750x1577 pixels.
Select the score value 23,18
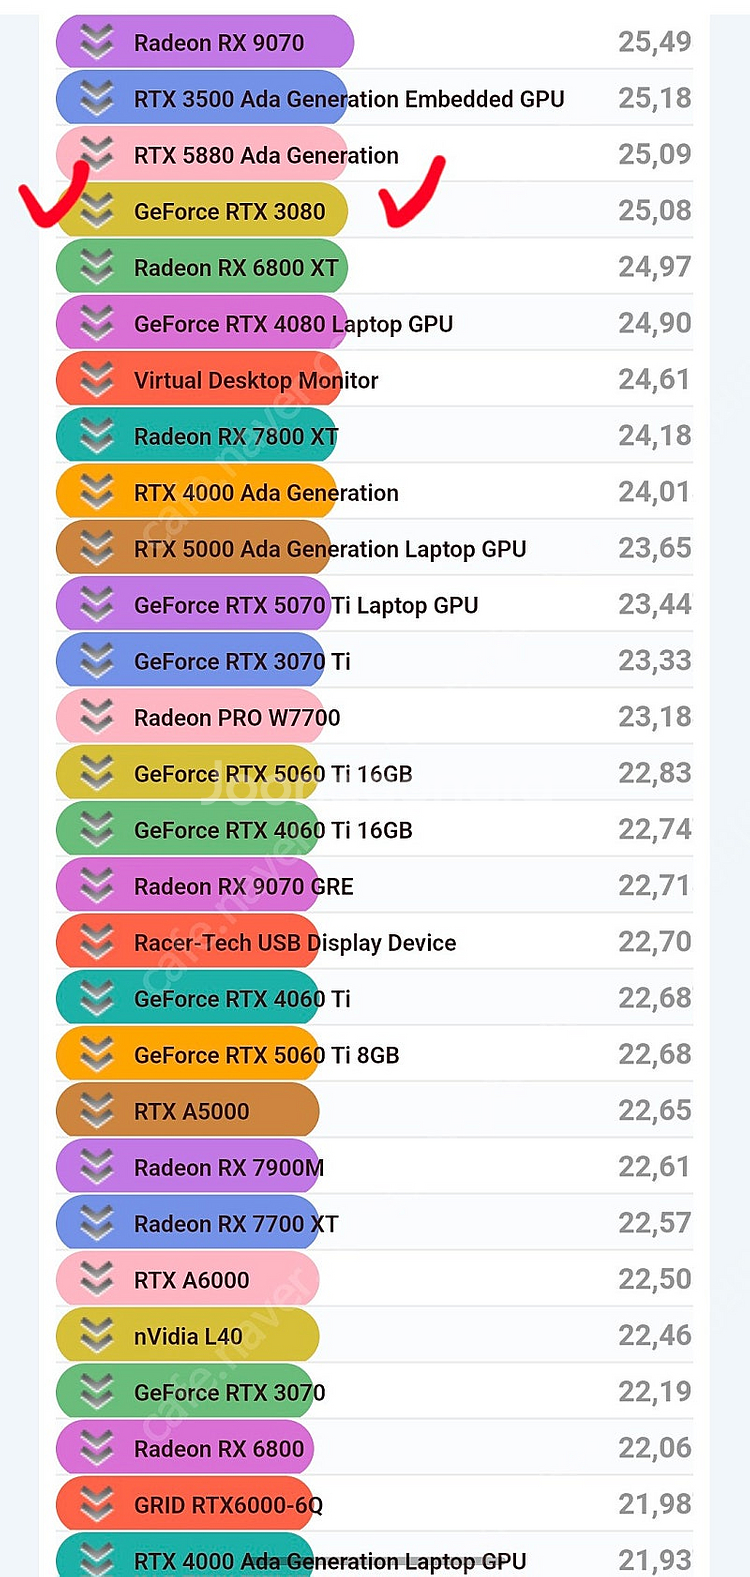[x=655, y=717]
